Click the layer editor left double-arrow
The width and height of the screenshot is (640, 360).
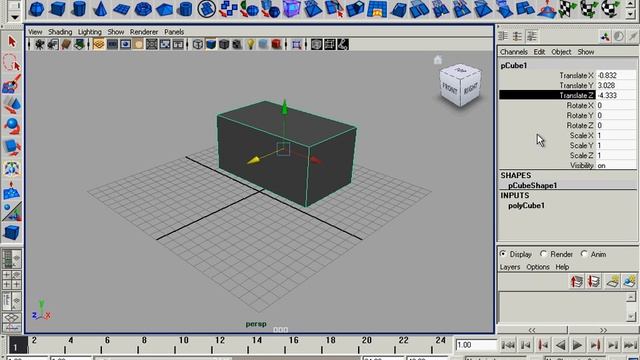(532, 330)
